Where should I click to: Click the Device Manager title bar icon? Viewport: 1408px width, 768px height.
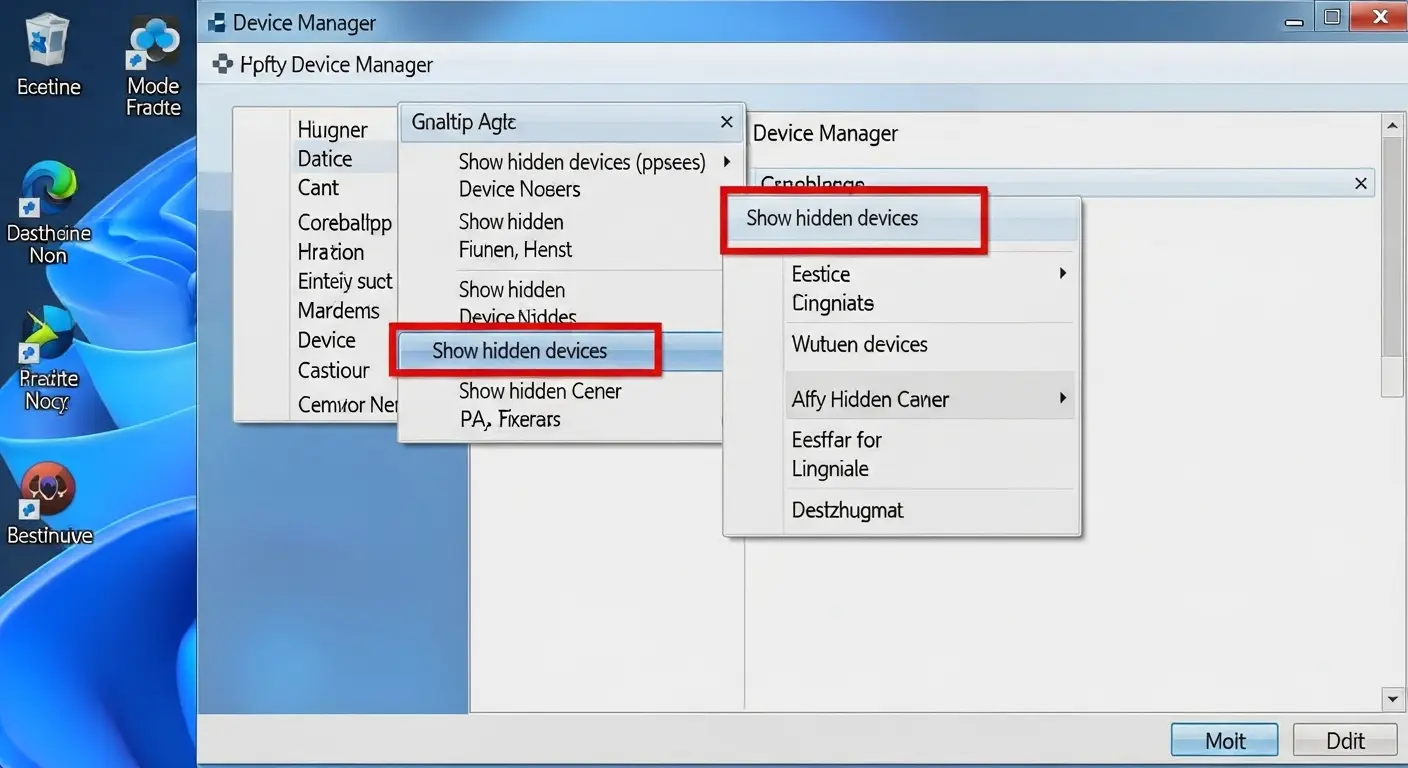217,21
